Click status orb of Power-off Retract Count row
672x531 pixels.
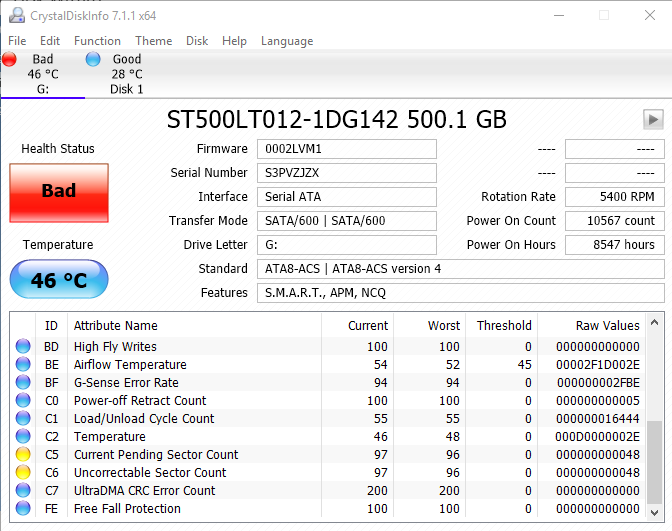click(x=23, y=400)
